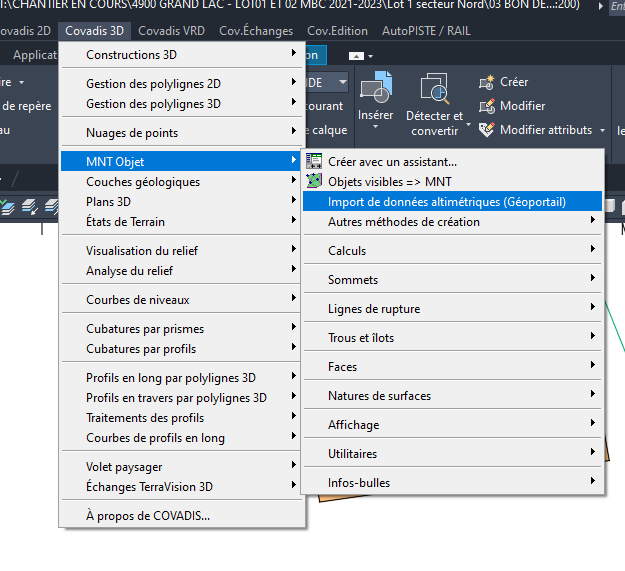Open the Cov.Edition menu
This screenshot has height=571, width=625.
point(337,31)
